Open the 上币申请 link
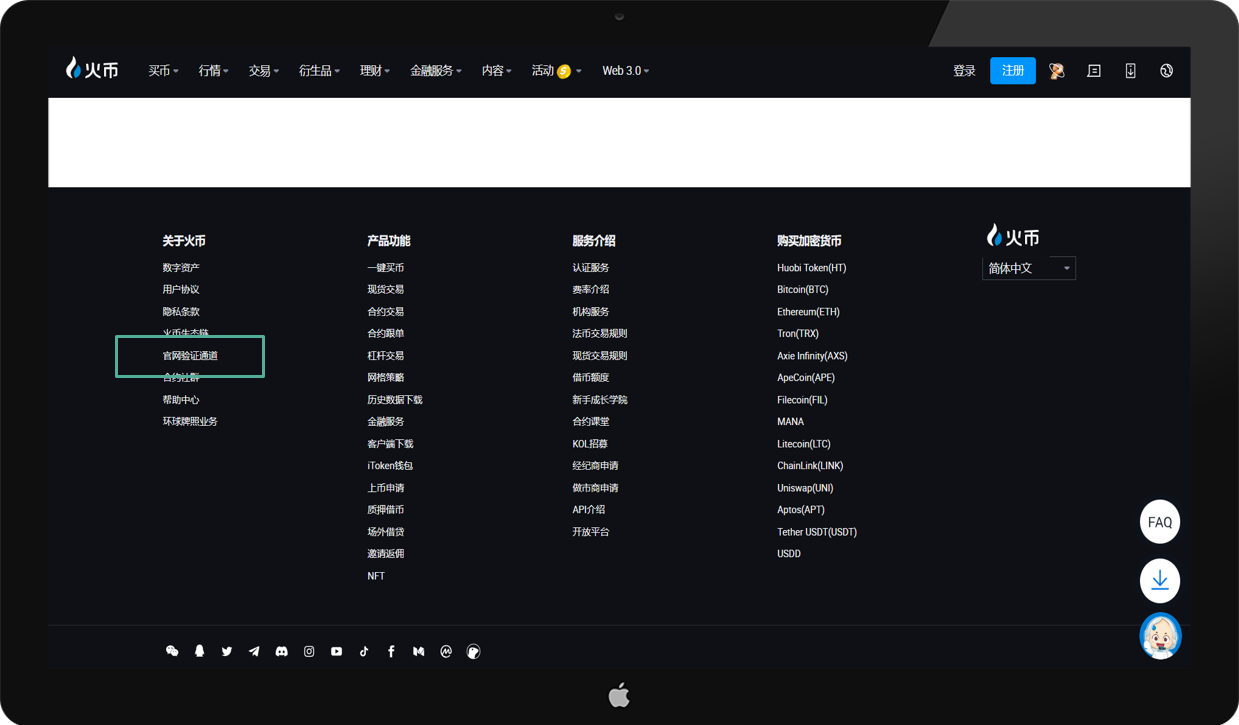 click(x=386, y=488)
